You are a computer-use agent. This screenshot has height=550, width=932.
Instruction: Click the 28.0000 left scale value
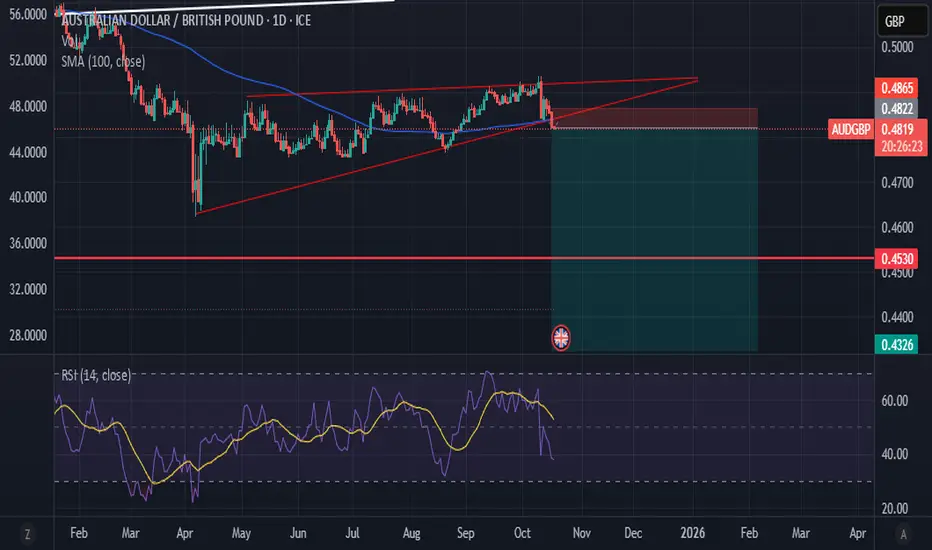coord(28,335)
